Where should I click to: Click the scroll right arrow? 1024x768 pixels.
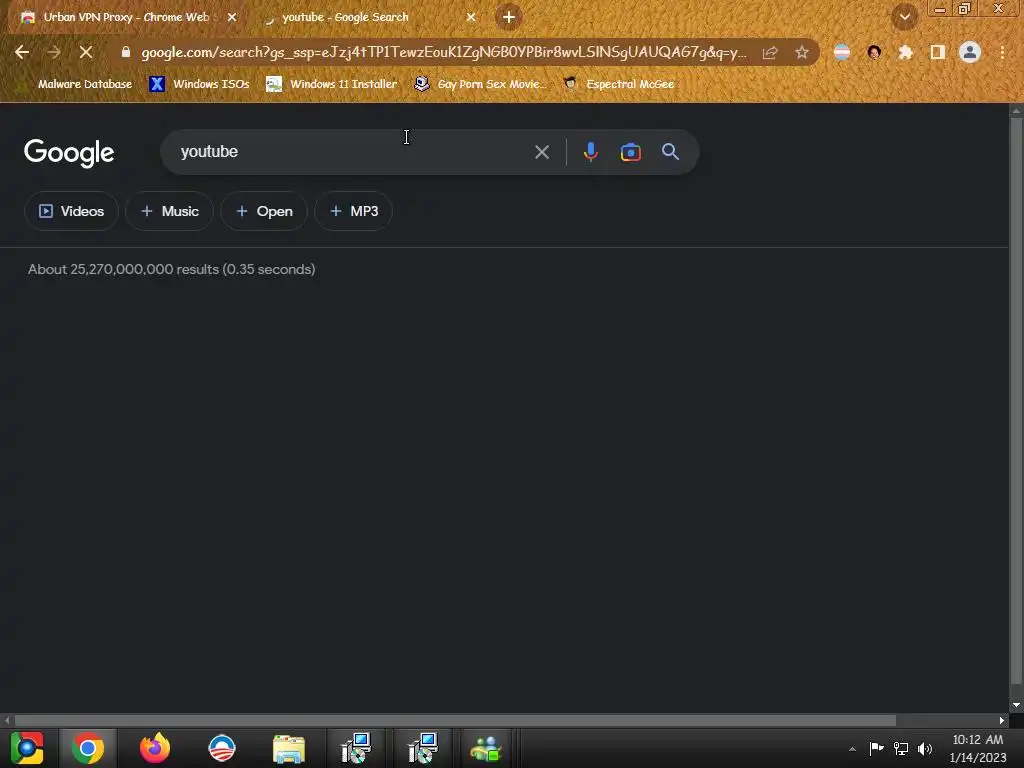tap(1002, 720)
